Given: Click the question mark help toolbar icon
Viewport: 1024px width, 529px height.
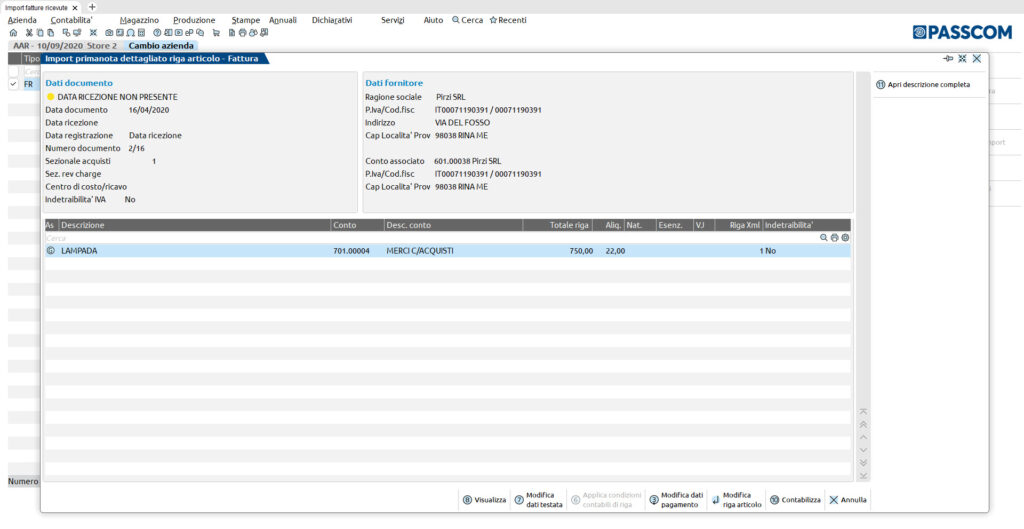Looking at the screenshot, I should point(157,33).
